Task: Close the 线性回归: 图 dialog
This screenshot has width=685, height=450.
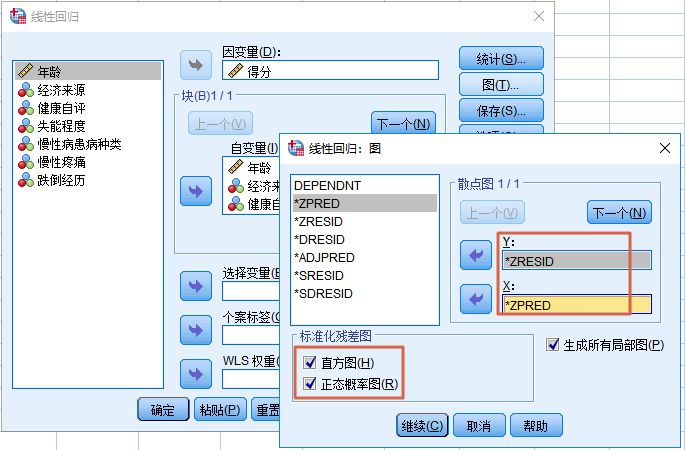Action: pyautogui.click(x=664, y=148)
